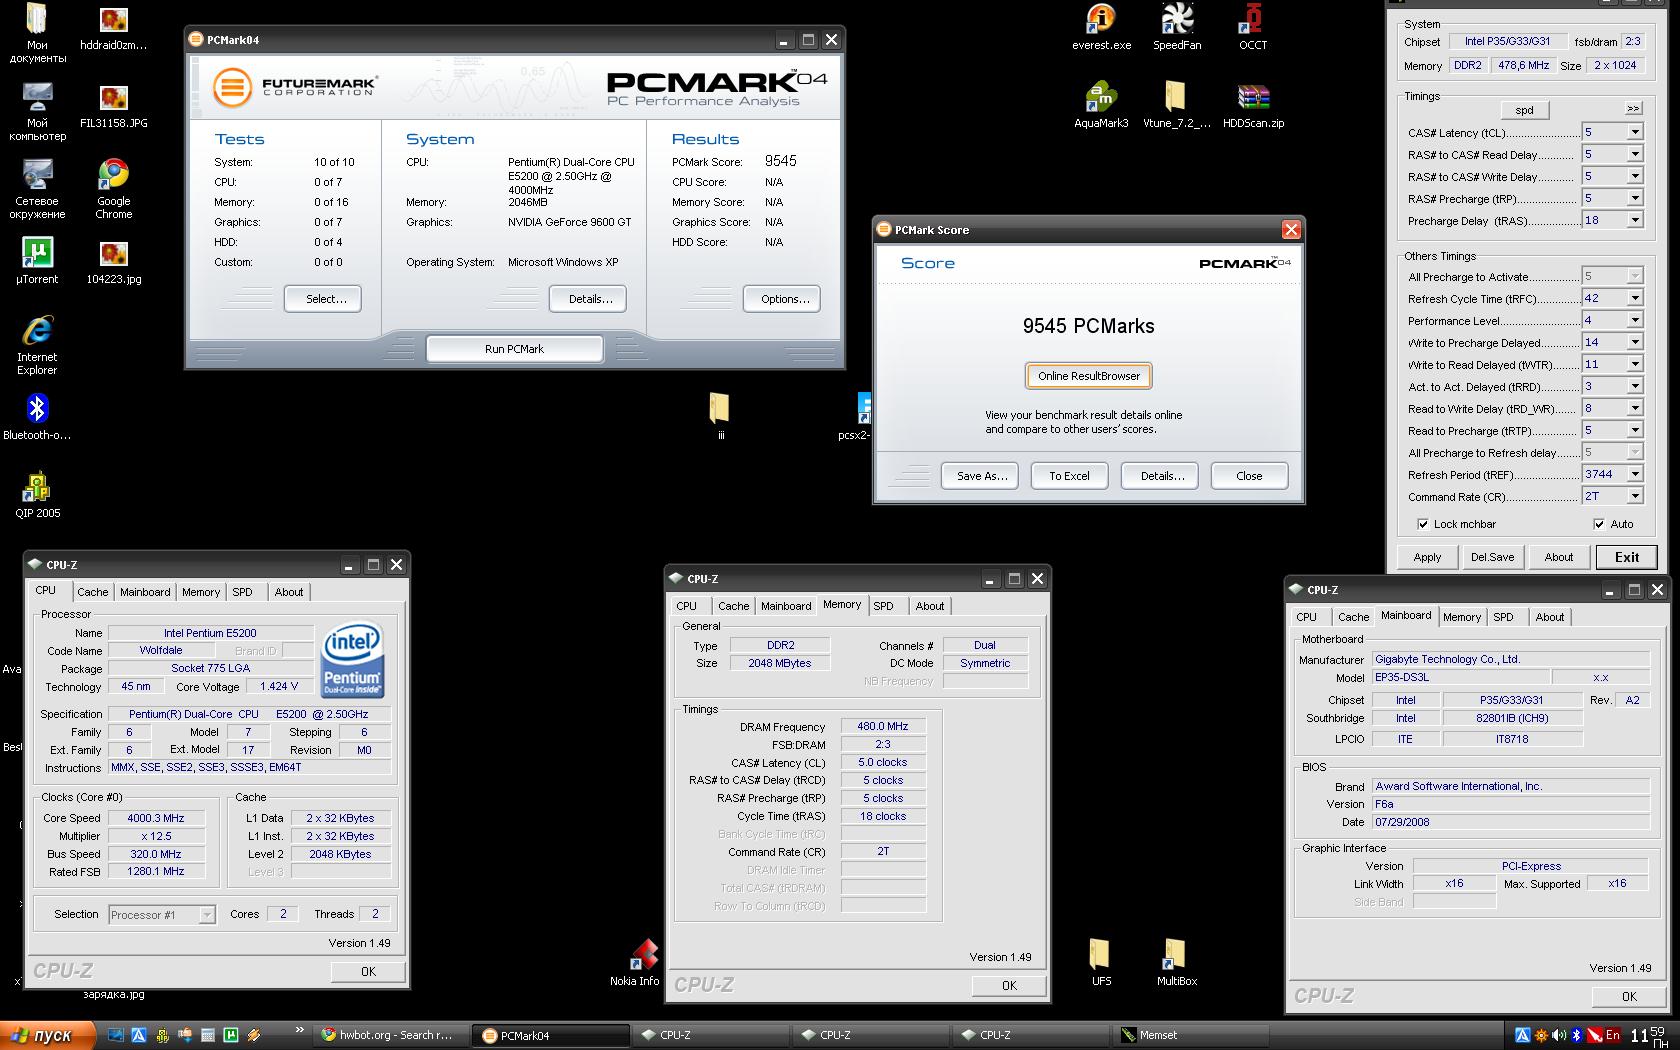Open the Memory tab in CPU-Z Mainboard window
The height and width of the screenshot is (1050, 1680).
[x=1462, y=617]
